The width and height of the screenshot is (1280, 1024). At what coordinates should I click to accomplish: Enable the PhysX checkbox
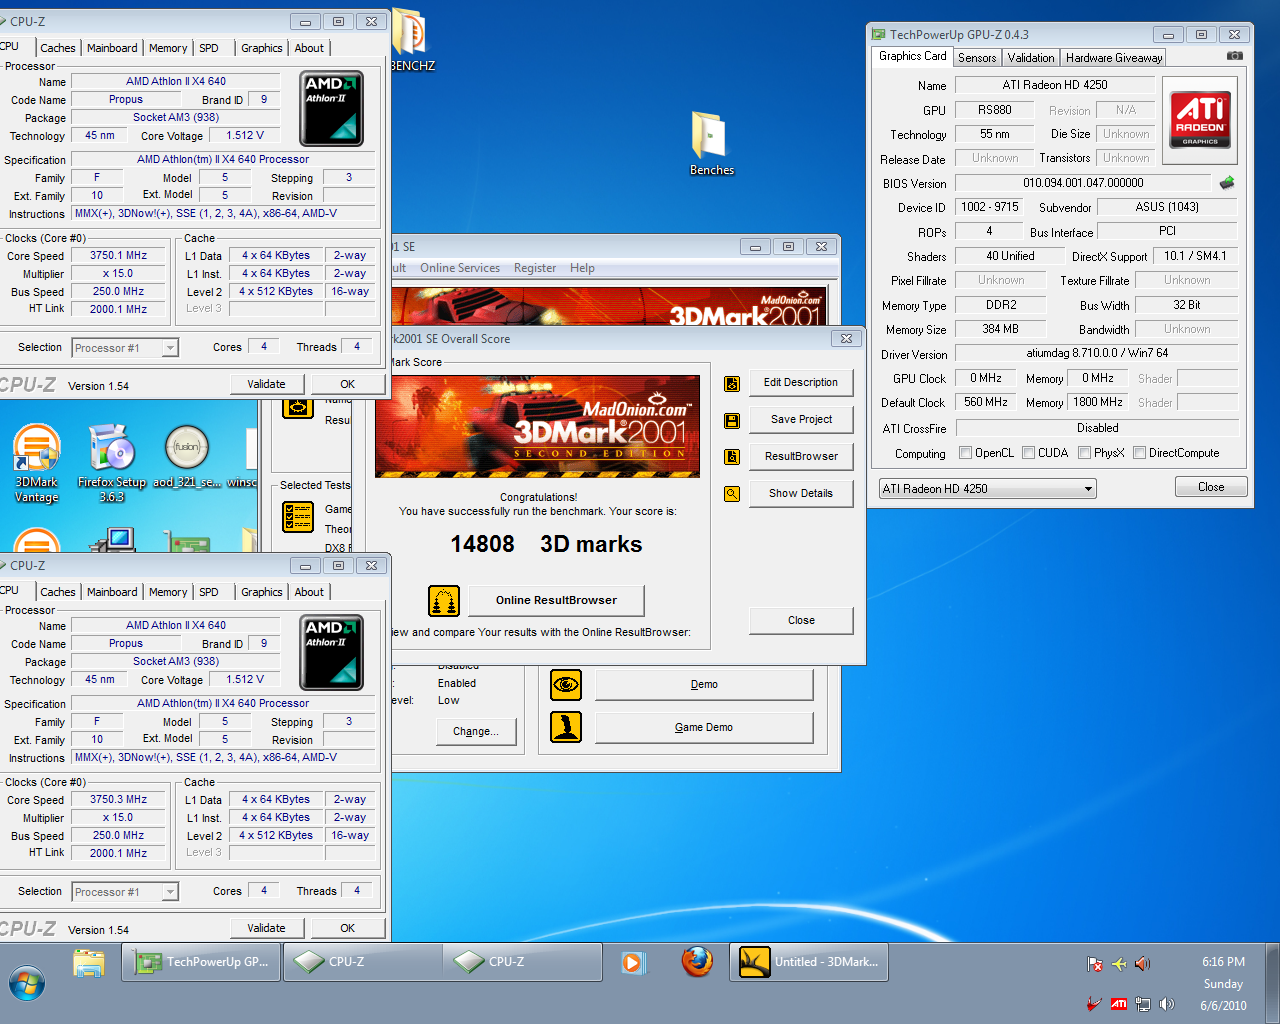point(1084,453)
